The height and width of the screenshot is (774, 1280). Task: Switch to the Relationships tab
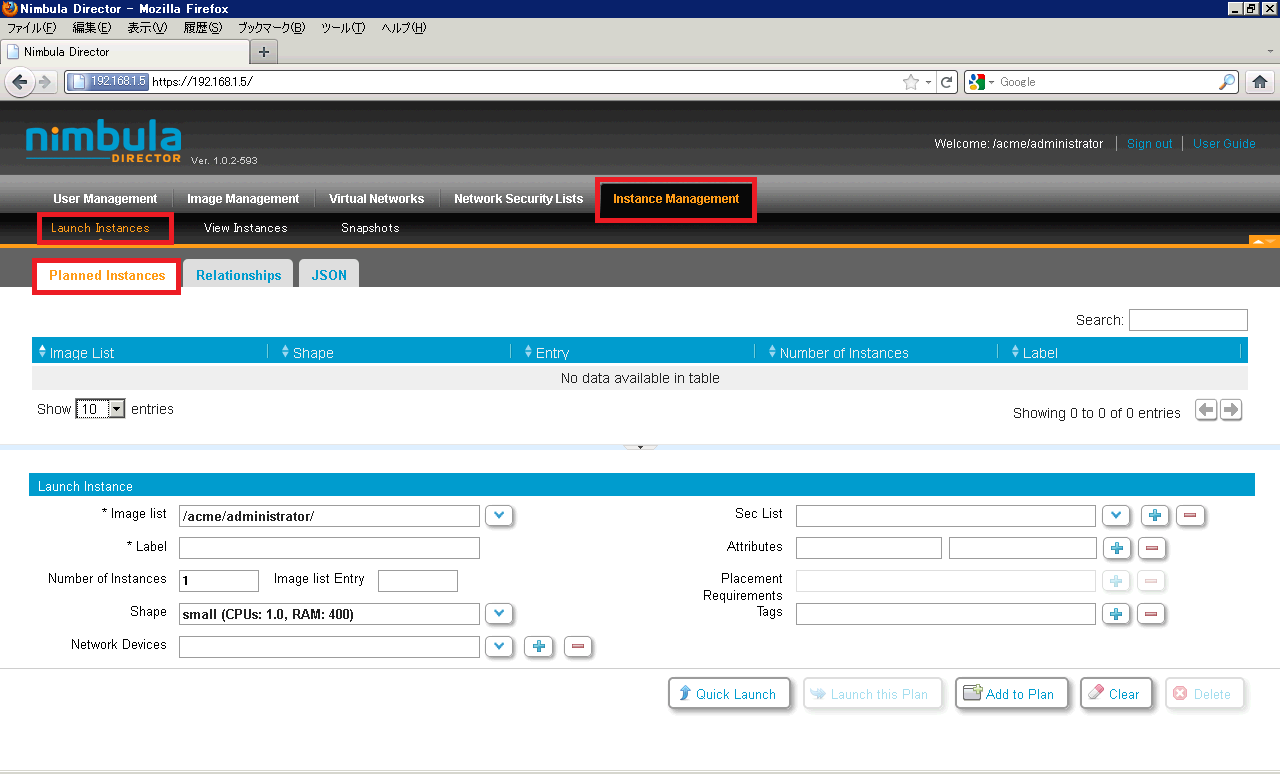(x=238, y=275)
